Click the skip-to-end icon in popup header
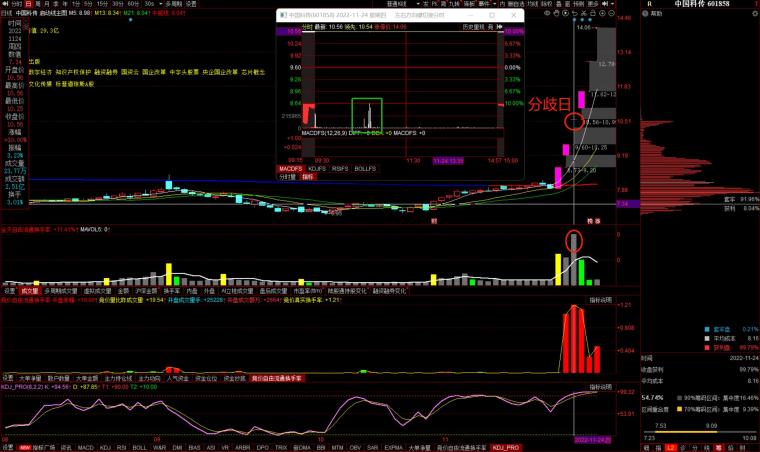 499,27
